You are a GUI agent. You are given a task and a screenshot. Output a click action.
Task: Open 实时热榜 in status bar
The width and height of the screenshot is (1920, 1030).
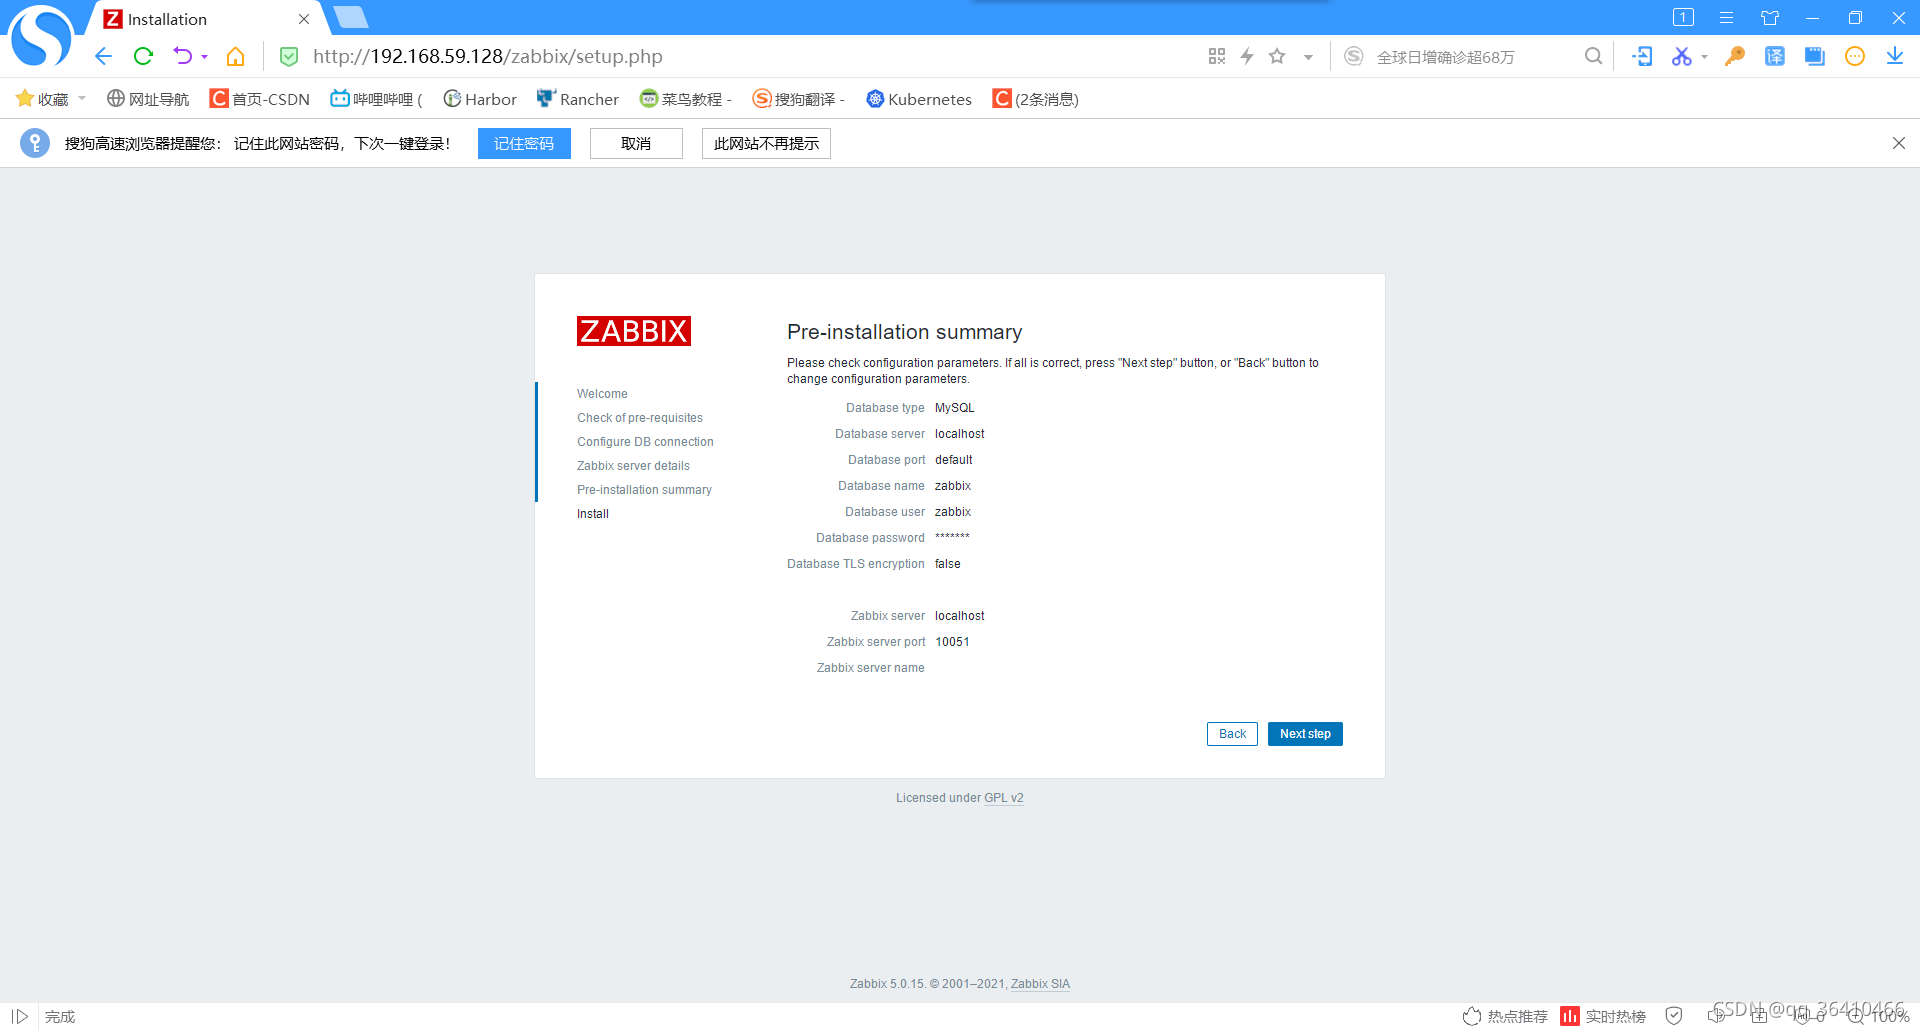coord(1603,1016)
